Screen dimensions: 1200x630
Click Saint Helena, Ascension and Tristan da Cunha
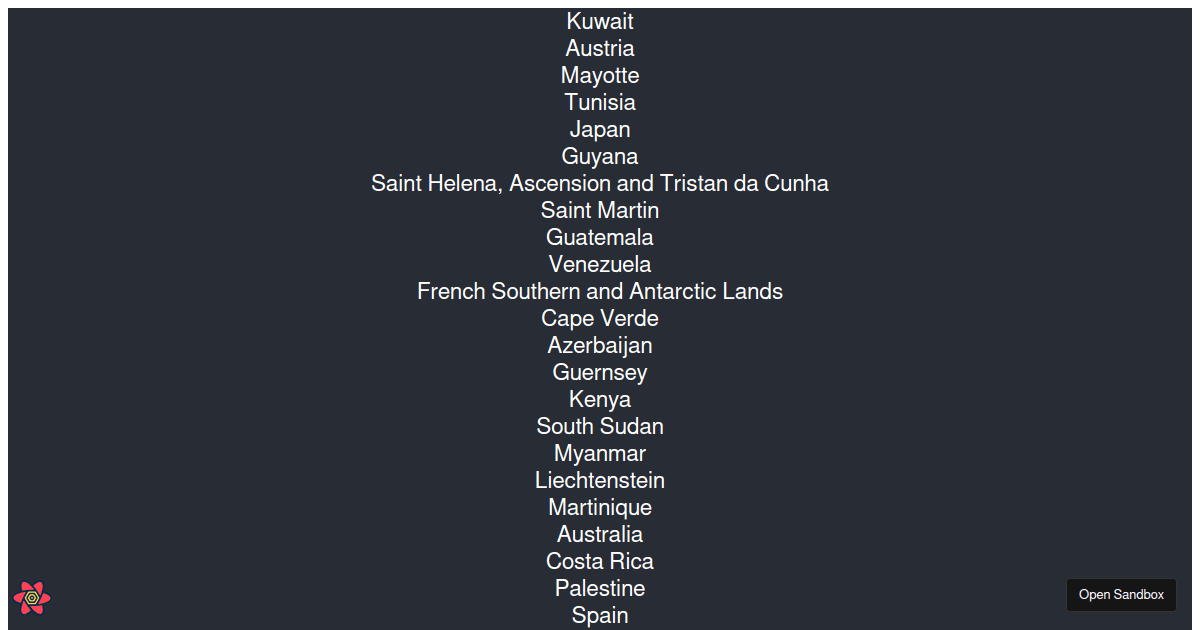coord(600,183)
